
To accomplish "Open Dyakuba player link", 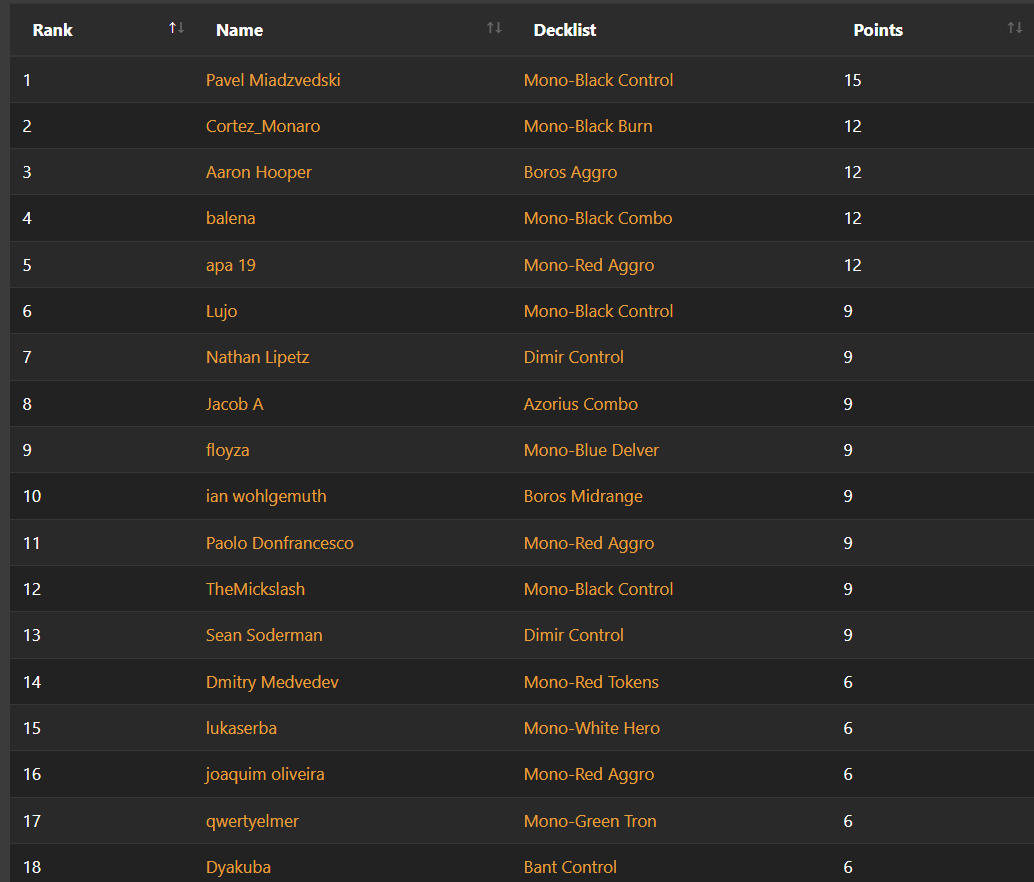I will click(238, 867).
